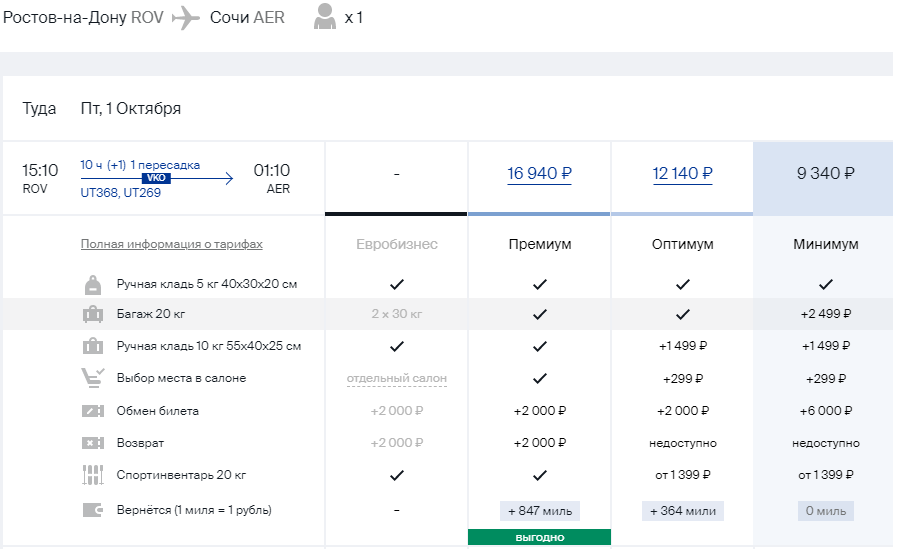
Task: Click the + 847 миль badge
Action: pos(540,511)
